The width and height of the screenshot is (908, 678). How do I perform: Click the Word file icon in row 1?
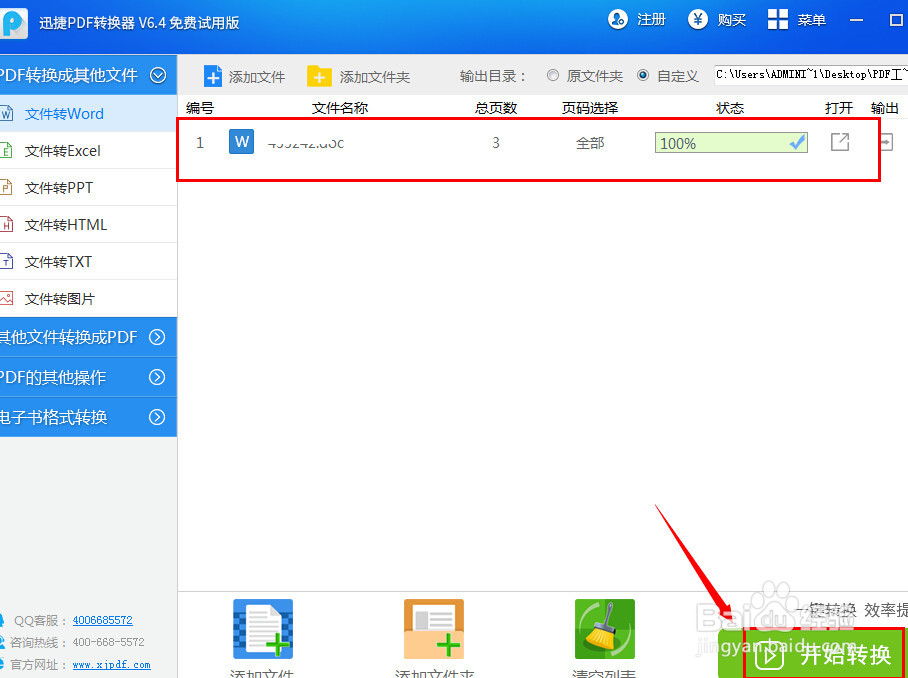[241, 142]
